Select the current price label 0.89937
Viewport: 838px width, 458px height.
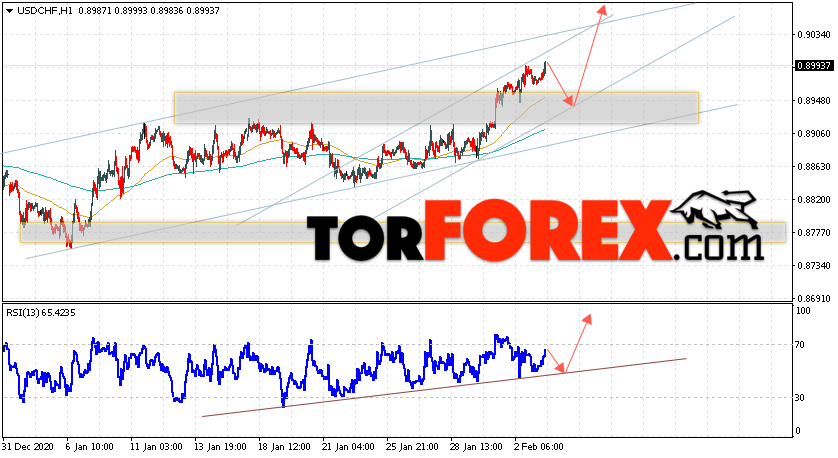tap(813, 65)
